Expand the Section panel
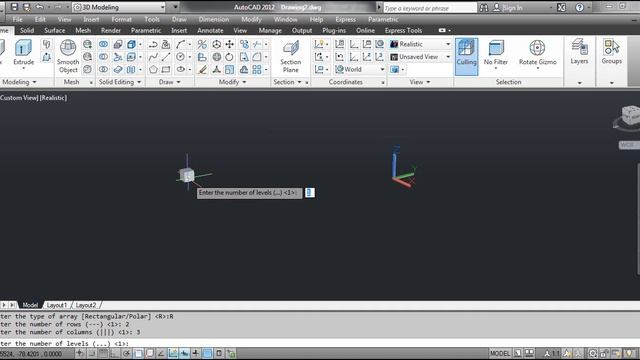 [x=287, y=82]
